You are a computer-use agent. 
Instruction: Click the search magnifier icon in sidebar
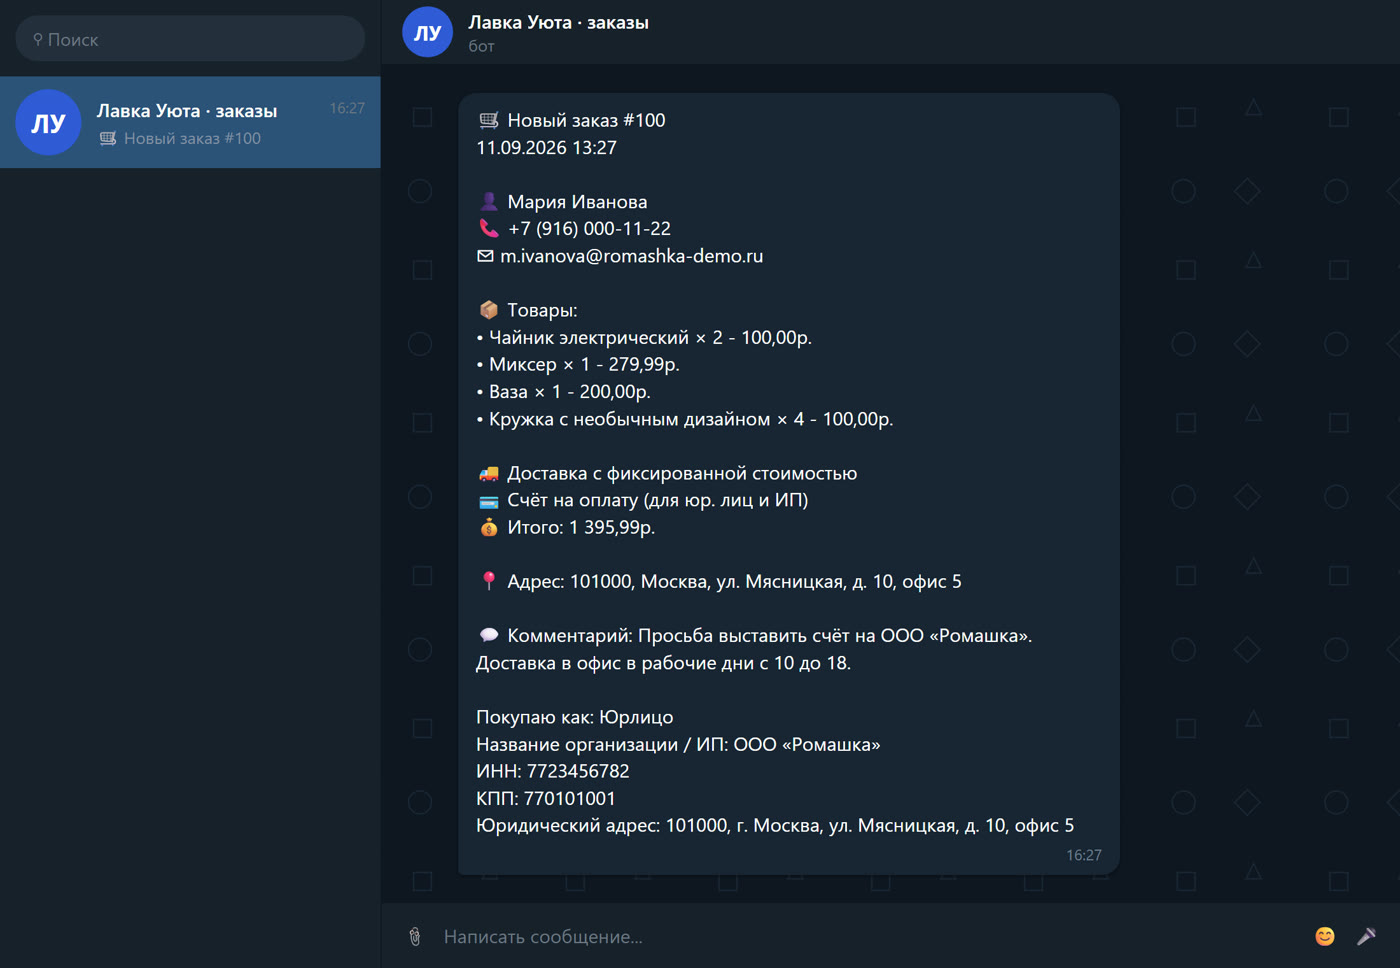(x=38, y=40)
